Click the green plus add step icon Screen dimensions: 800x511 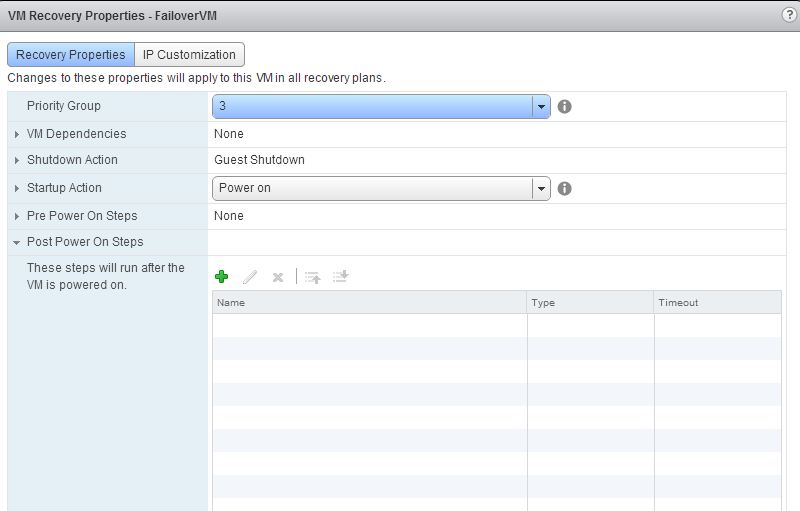(222, 277)
